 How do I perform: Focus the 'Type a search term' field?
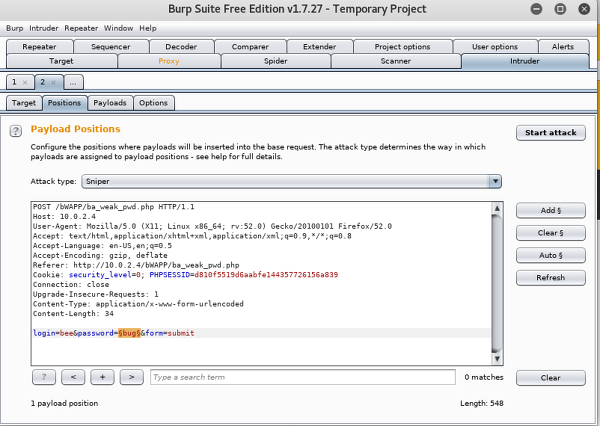(303, 377)
